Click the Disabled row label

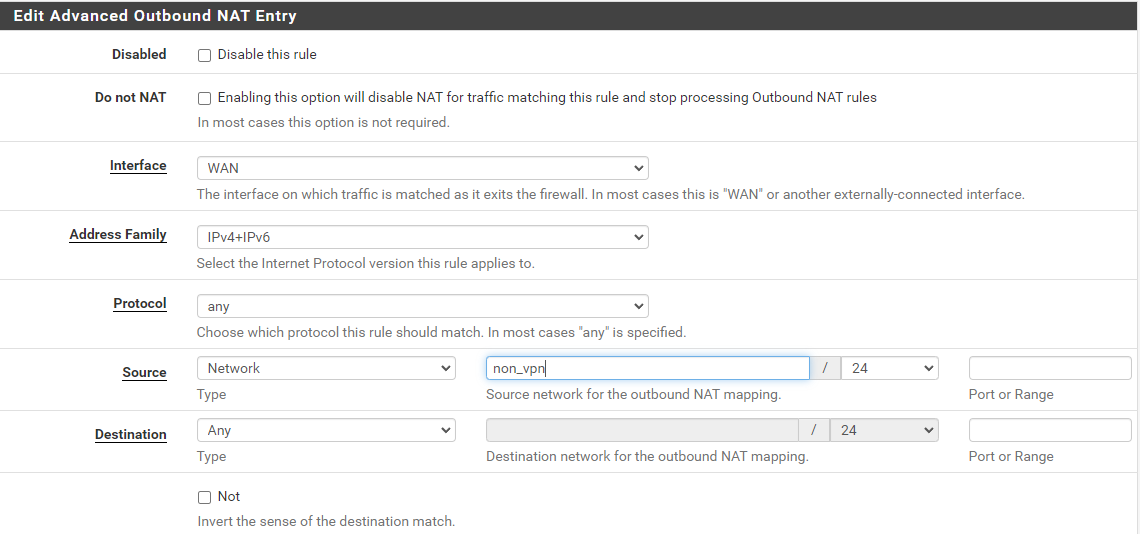point(139,54)
